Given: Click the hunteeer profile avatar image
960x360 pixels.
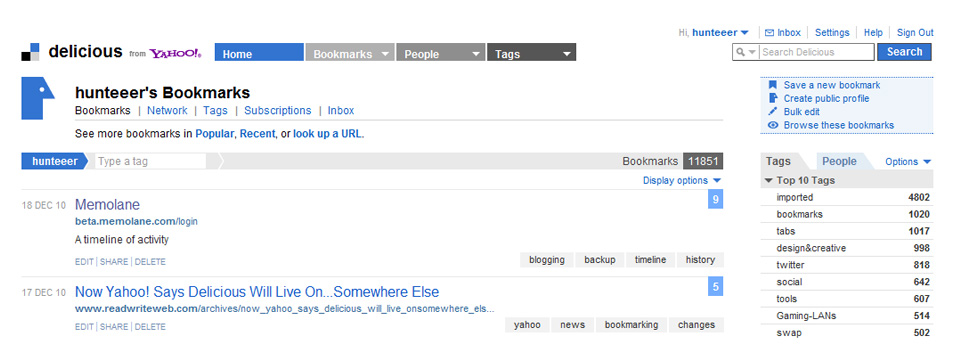Looking at the screenshot, I should pyautogui.click(x=38, y=98).
